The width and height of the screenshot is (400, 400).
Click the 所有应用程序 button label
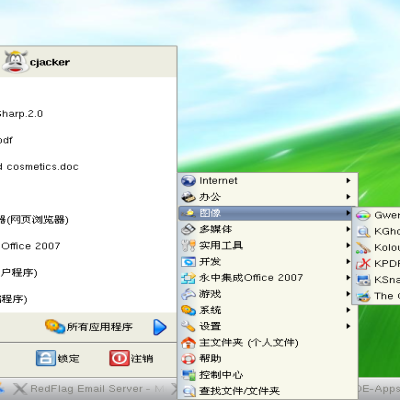(99, 327)
